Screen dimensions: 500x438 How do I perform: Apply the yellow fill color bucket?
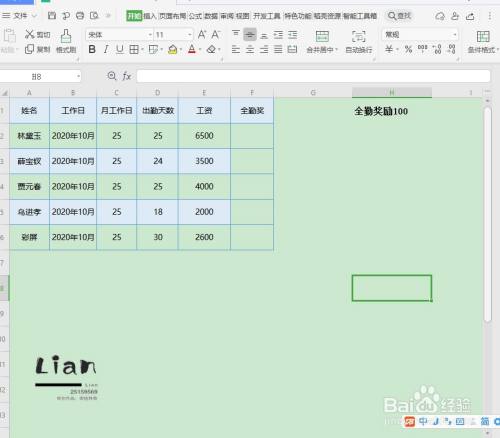click(x=173, y=49)
